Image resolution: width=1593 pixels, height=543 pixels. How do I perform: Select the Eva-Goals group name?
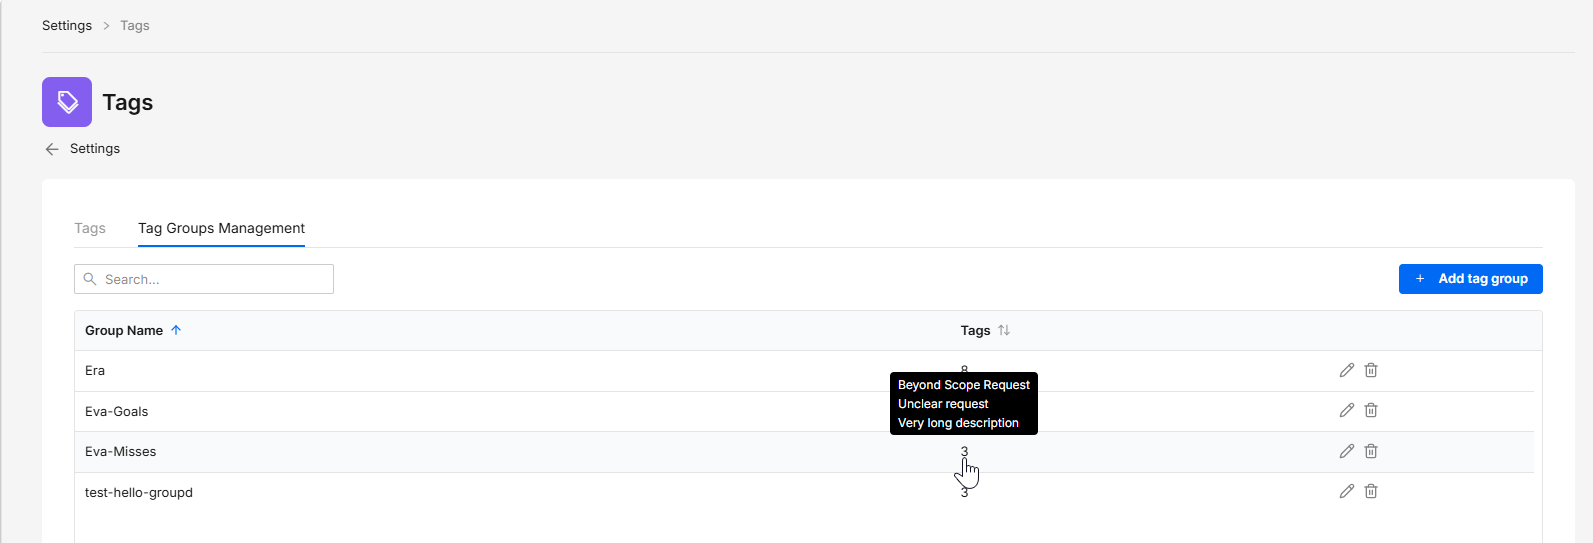(116, 411)
